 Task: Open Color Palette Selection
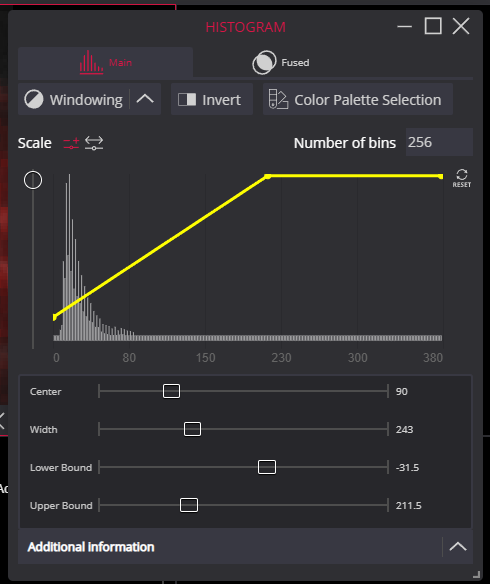(x=358, y=99)
